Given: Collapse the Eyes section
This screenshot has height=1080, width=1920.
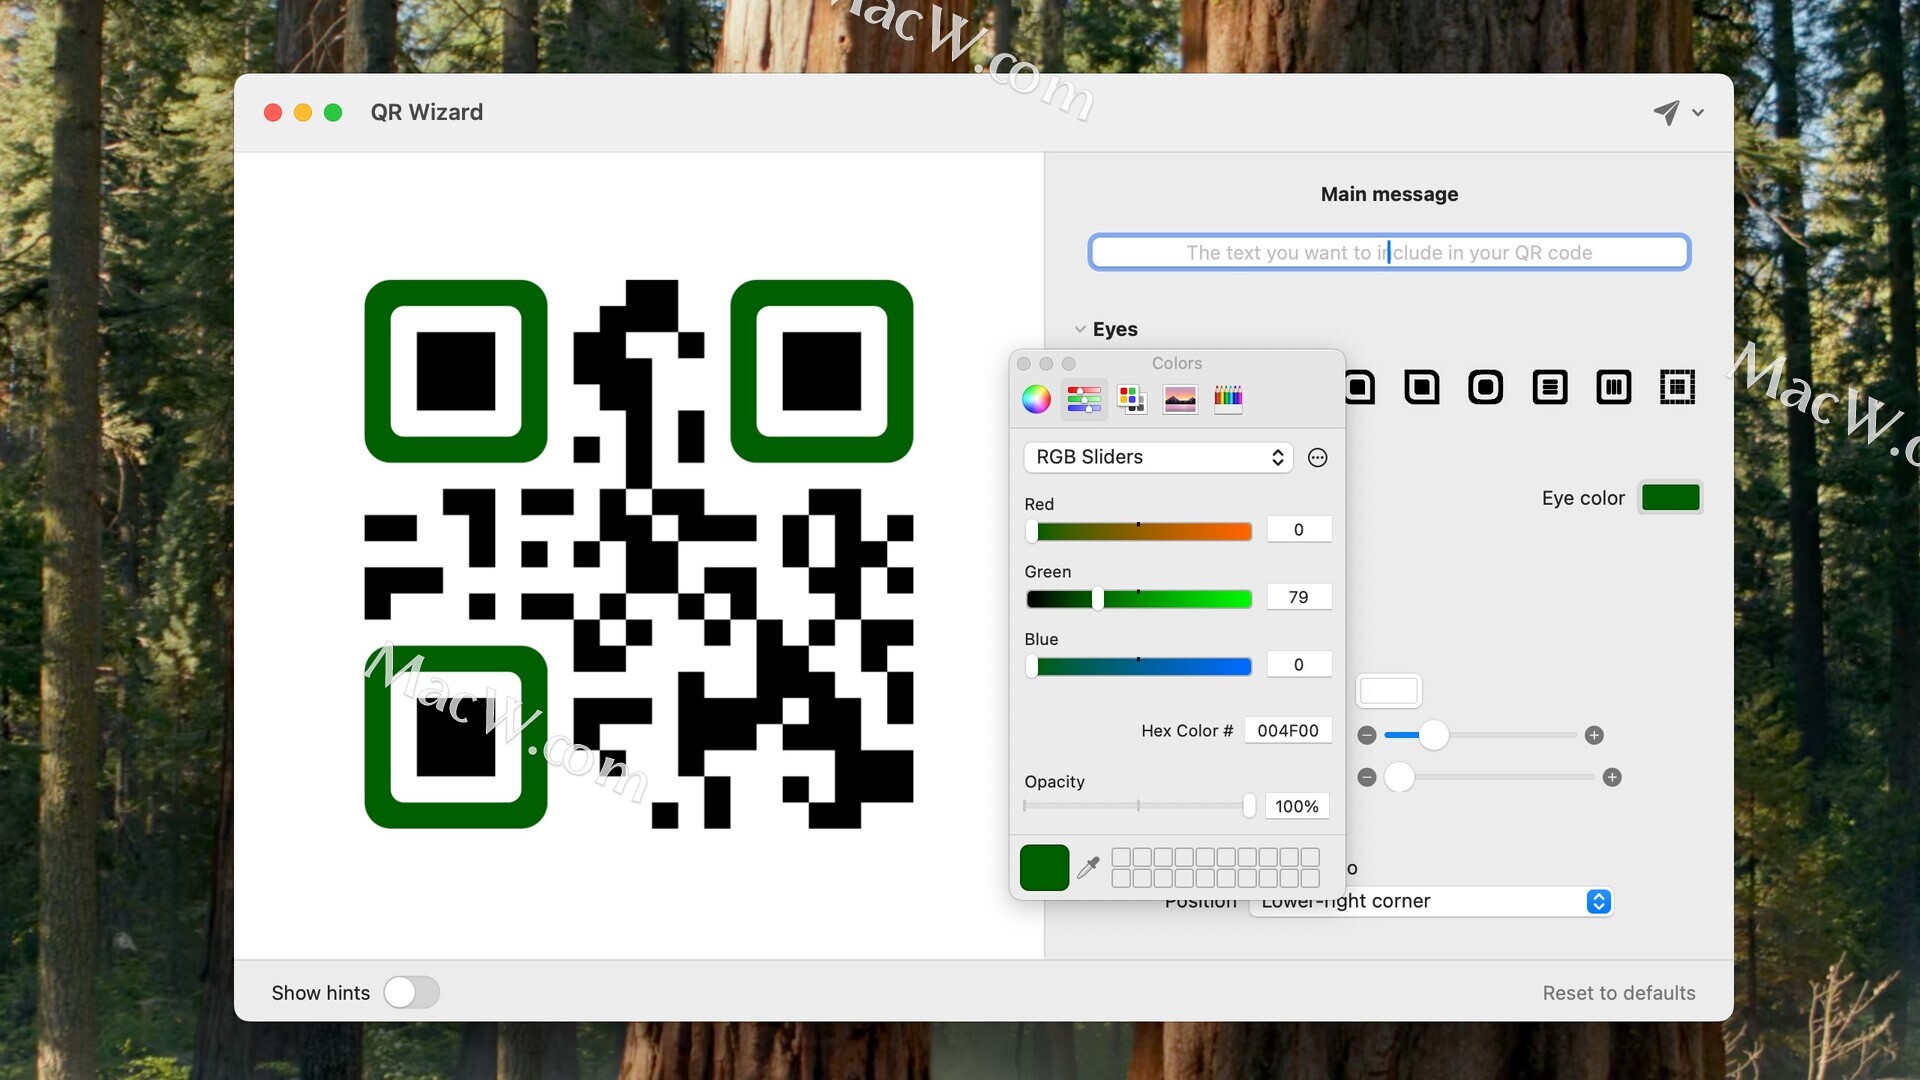Looking at the screenshot, I should pyautogui.click(x=1080, y=329).
